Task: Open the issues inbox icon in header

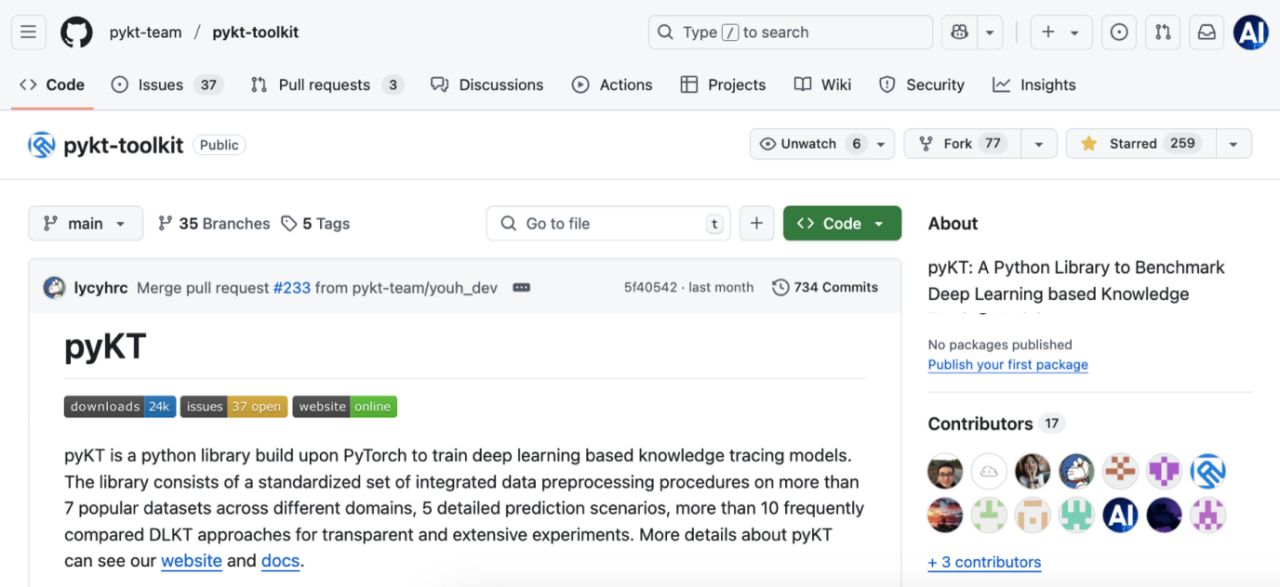Action: pos(1119,32)
